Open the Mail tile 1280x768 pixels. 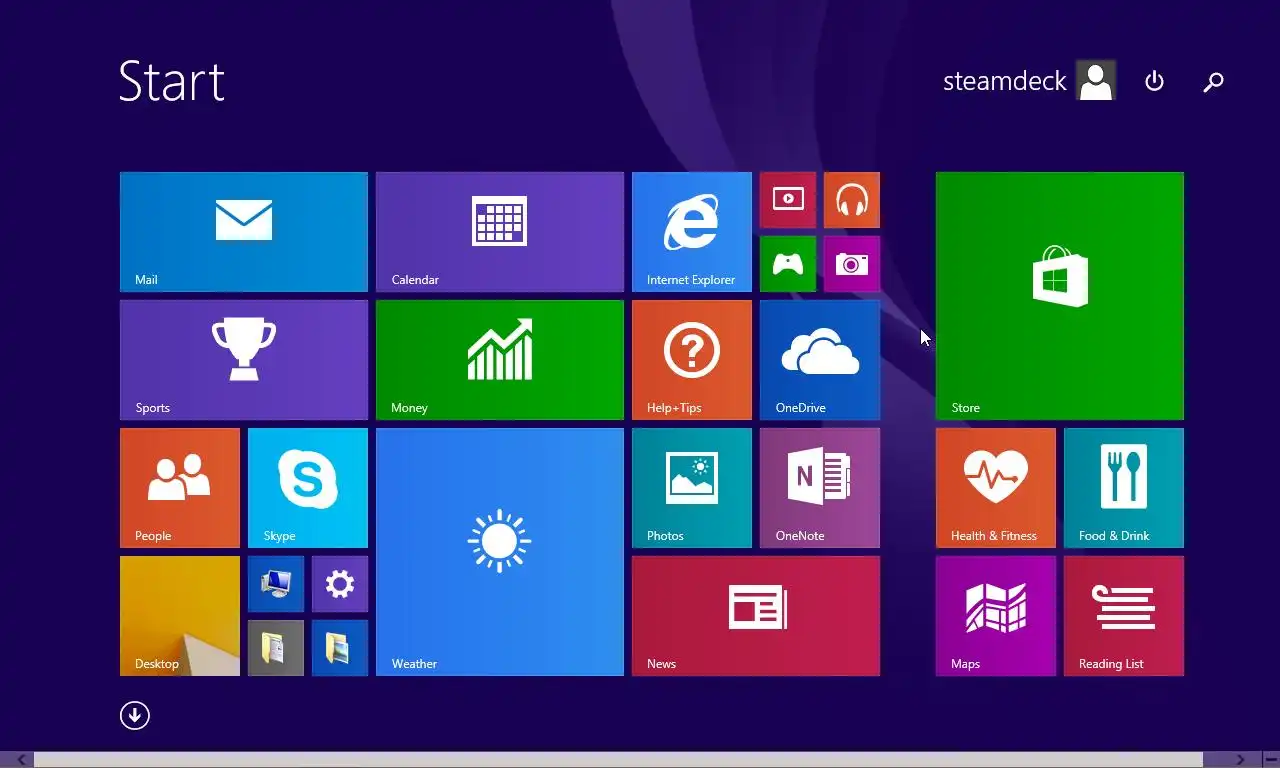pyautogui.click(x=244, y=232)
